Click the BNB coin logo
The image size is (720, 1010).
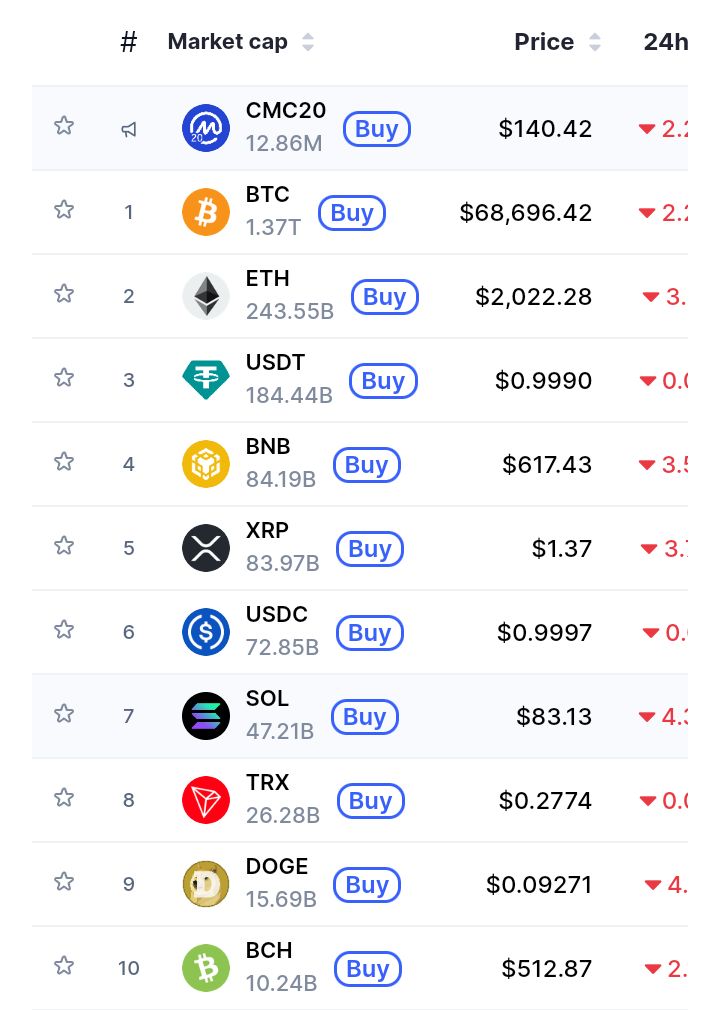pos(206,465)
